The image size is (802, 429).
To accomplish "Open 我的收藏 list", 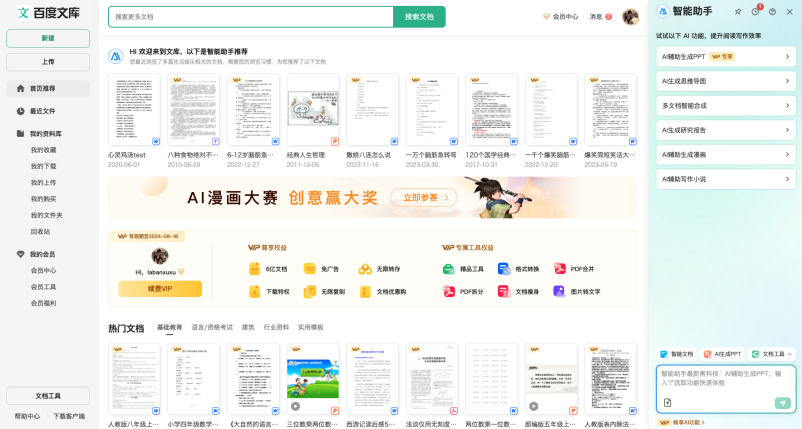I will [x=43, y=150].
